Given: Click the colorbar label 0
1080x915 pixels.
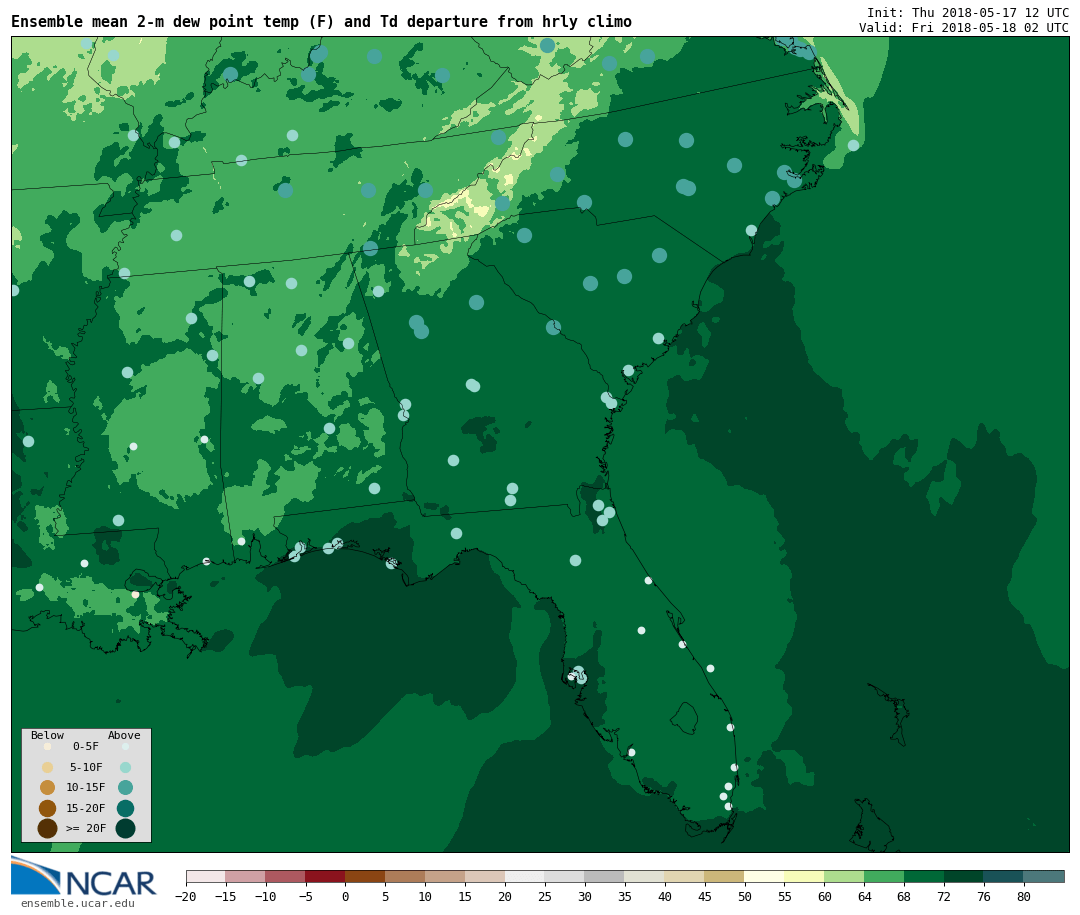Looking at the screenshot, I should coord(345,896).
